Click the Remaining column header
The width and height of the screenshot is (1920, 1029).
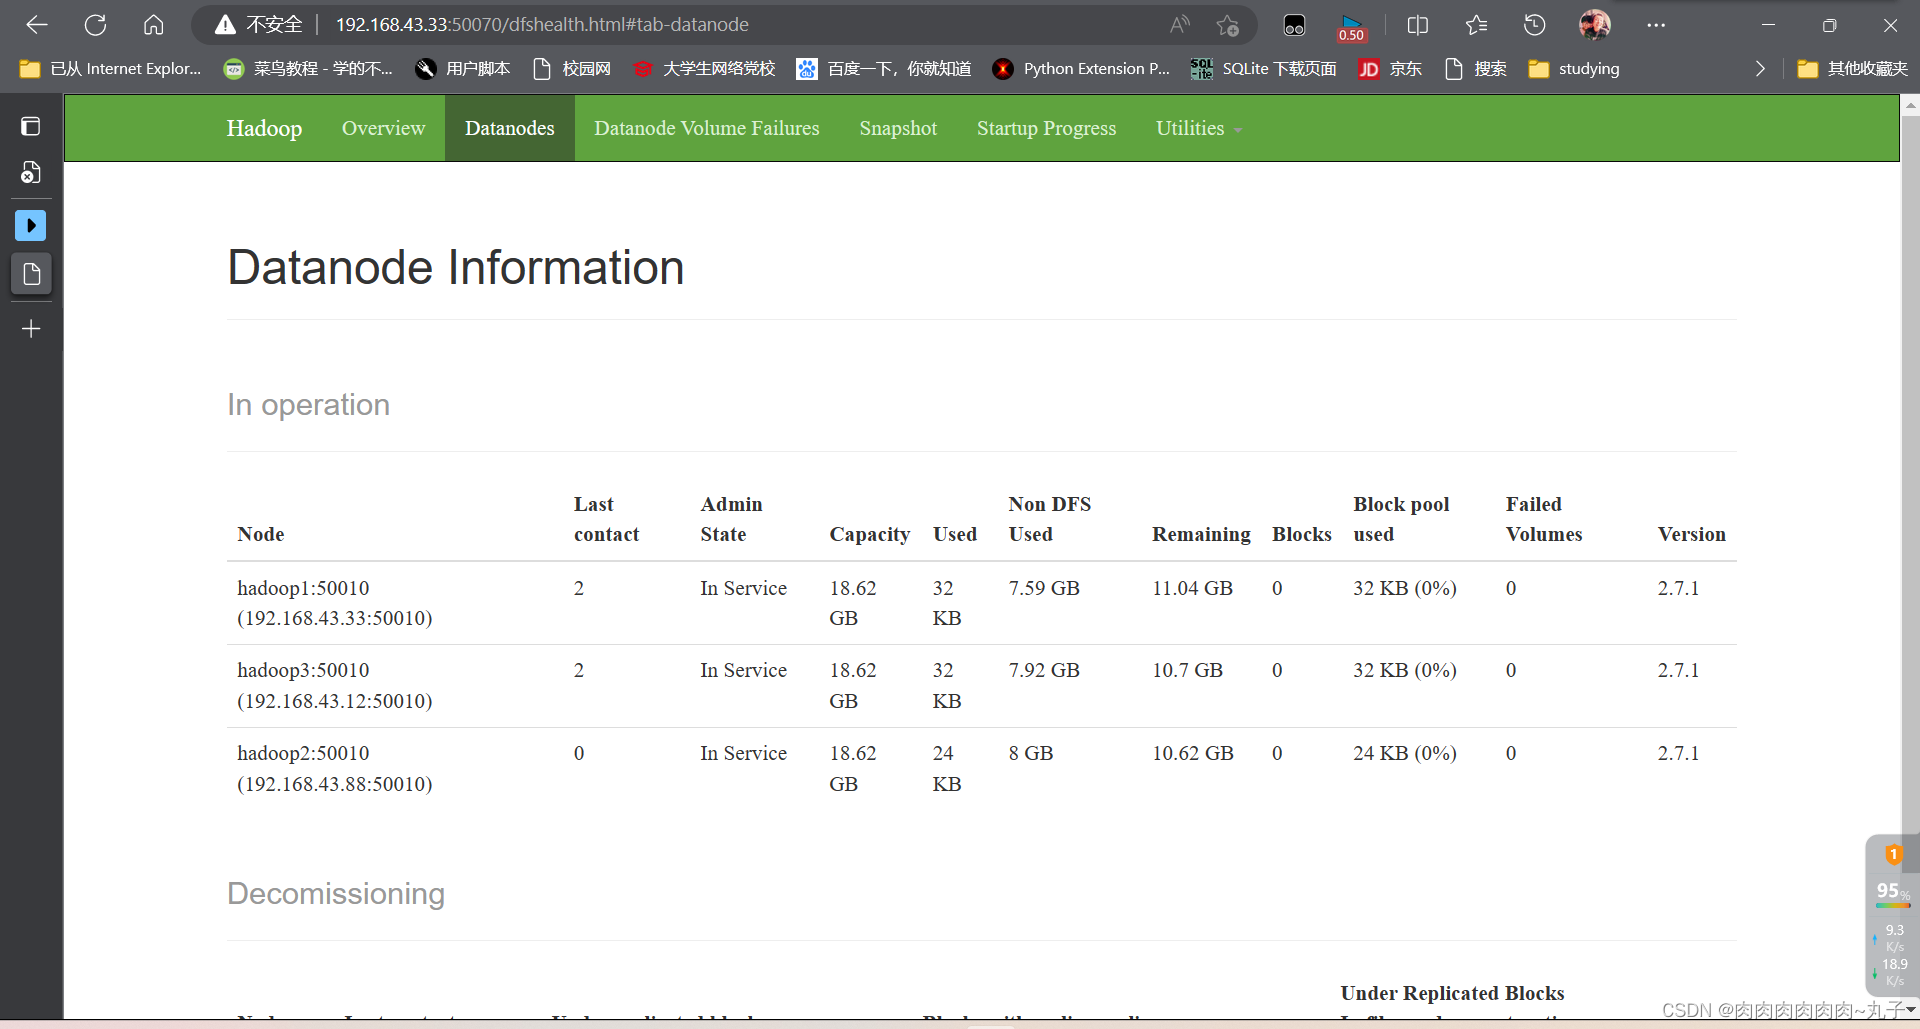point(1201,534)
